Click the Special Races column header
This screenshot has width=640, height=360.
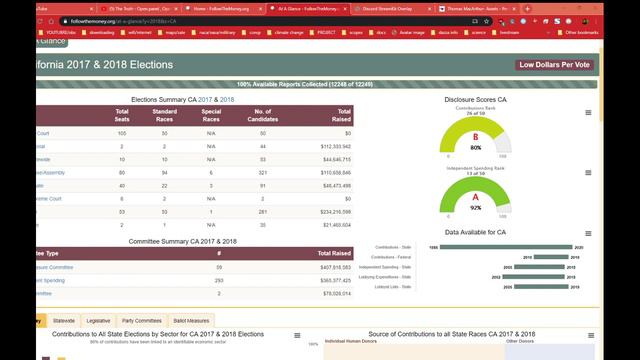[211, 116]
